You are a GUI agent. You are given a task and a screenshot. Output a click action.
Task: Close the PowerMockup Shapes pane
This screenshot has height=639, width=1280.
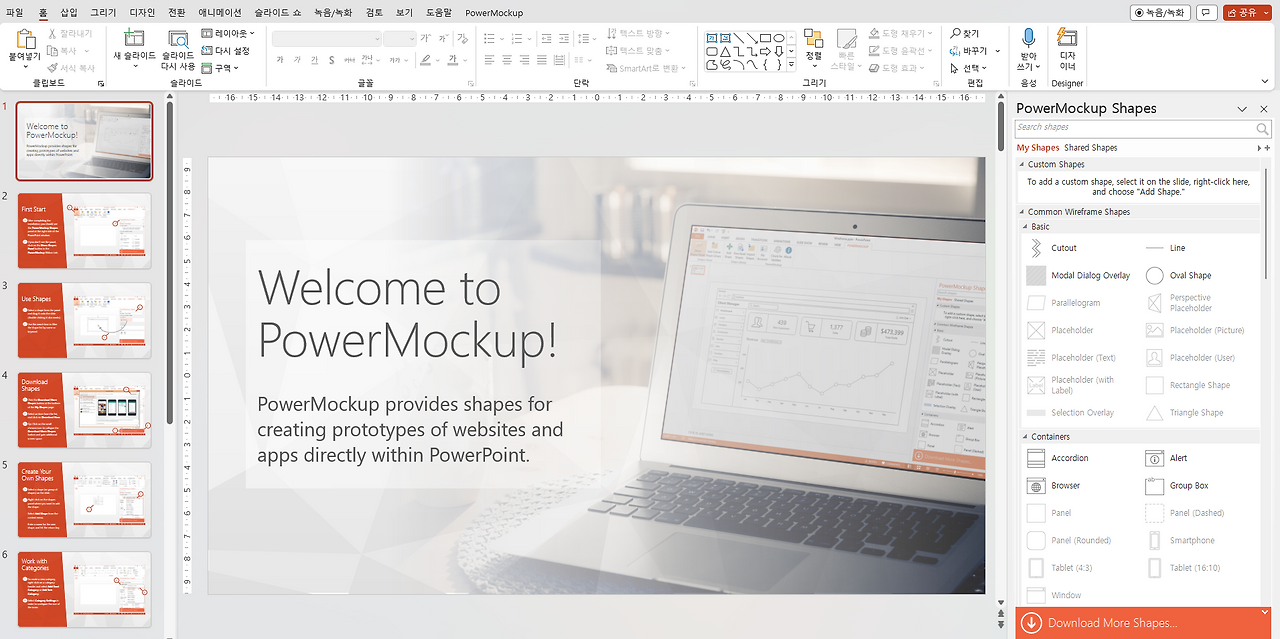(1262, 109)
